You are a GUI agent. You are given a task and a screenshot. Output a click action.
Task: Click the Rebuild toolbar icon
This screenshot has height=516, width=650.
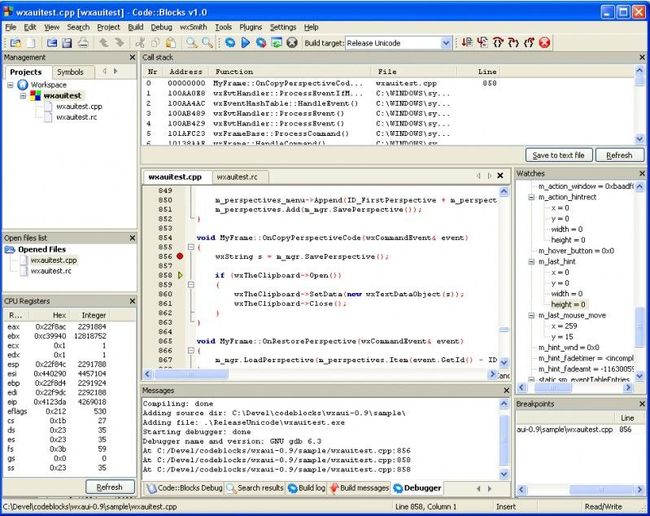(276, 43)
